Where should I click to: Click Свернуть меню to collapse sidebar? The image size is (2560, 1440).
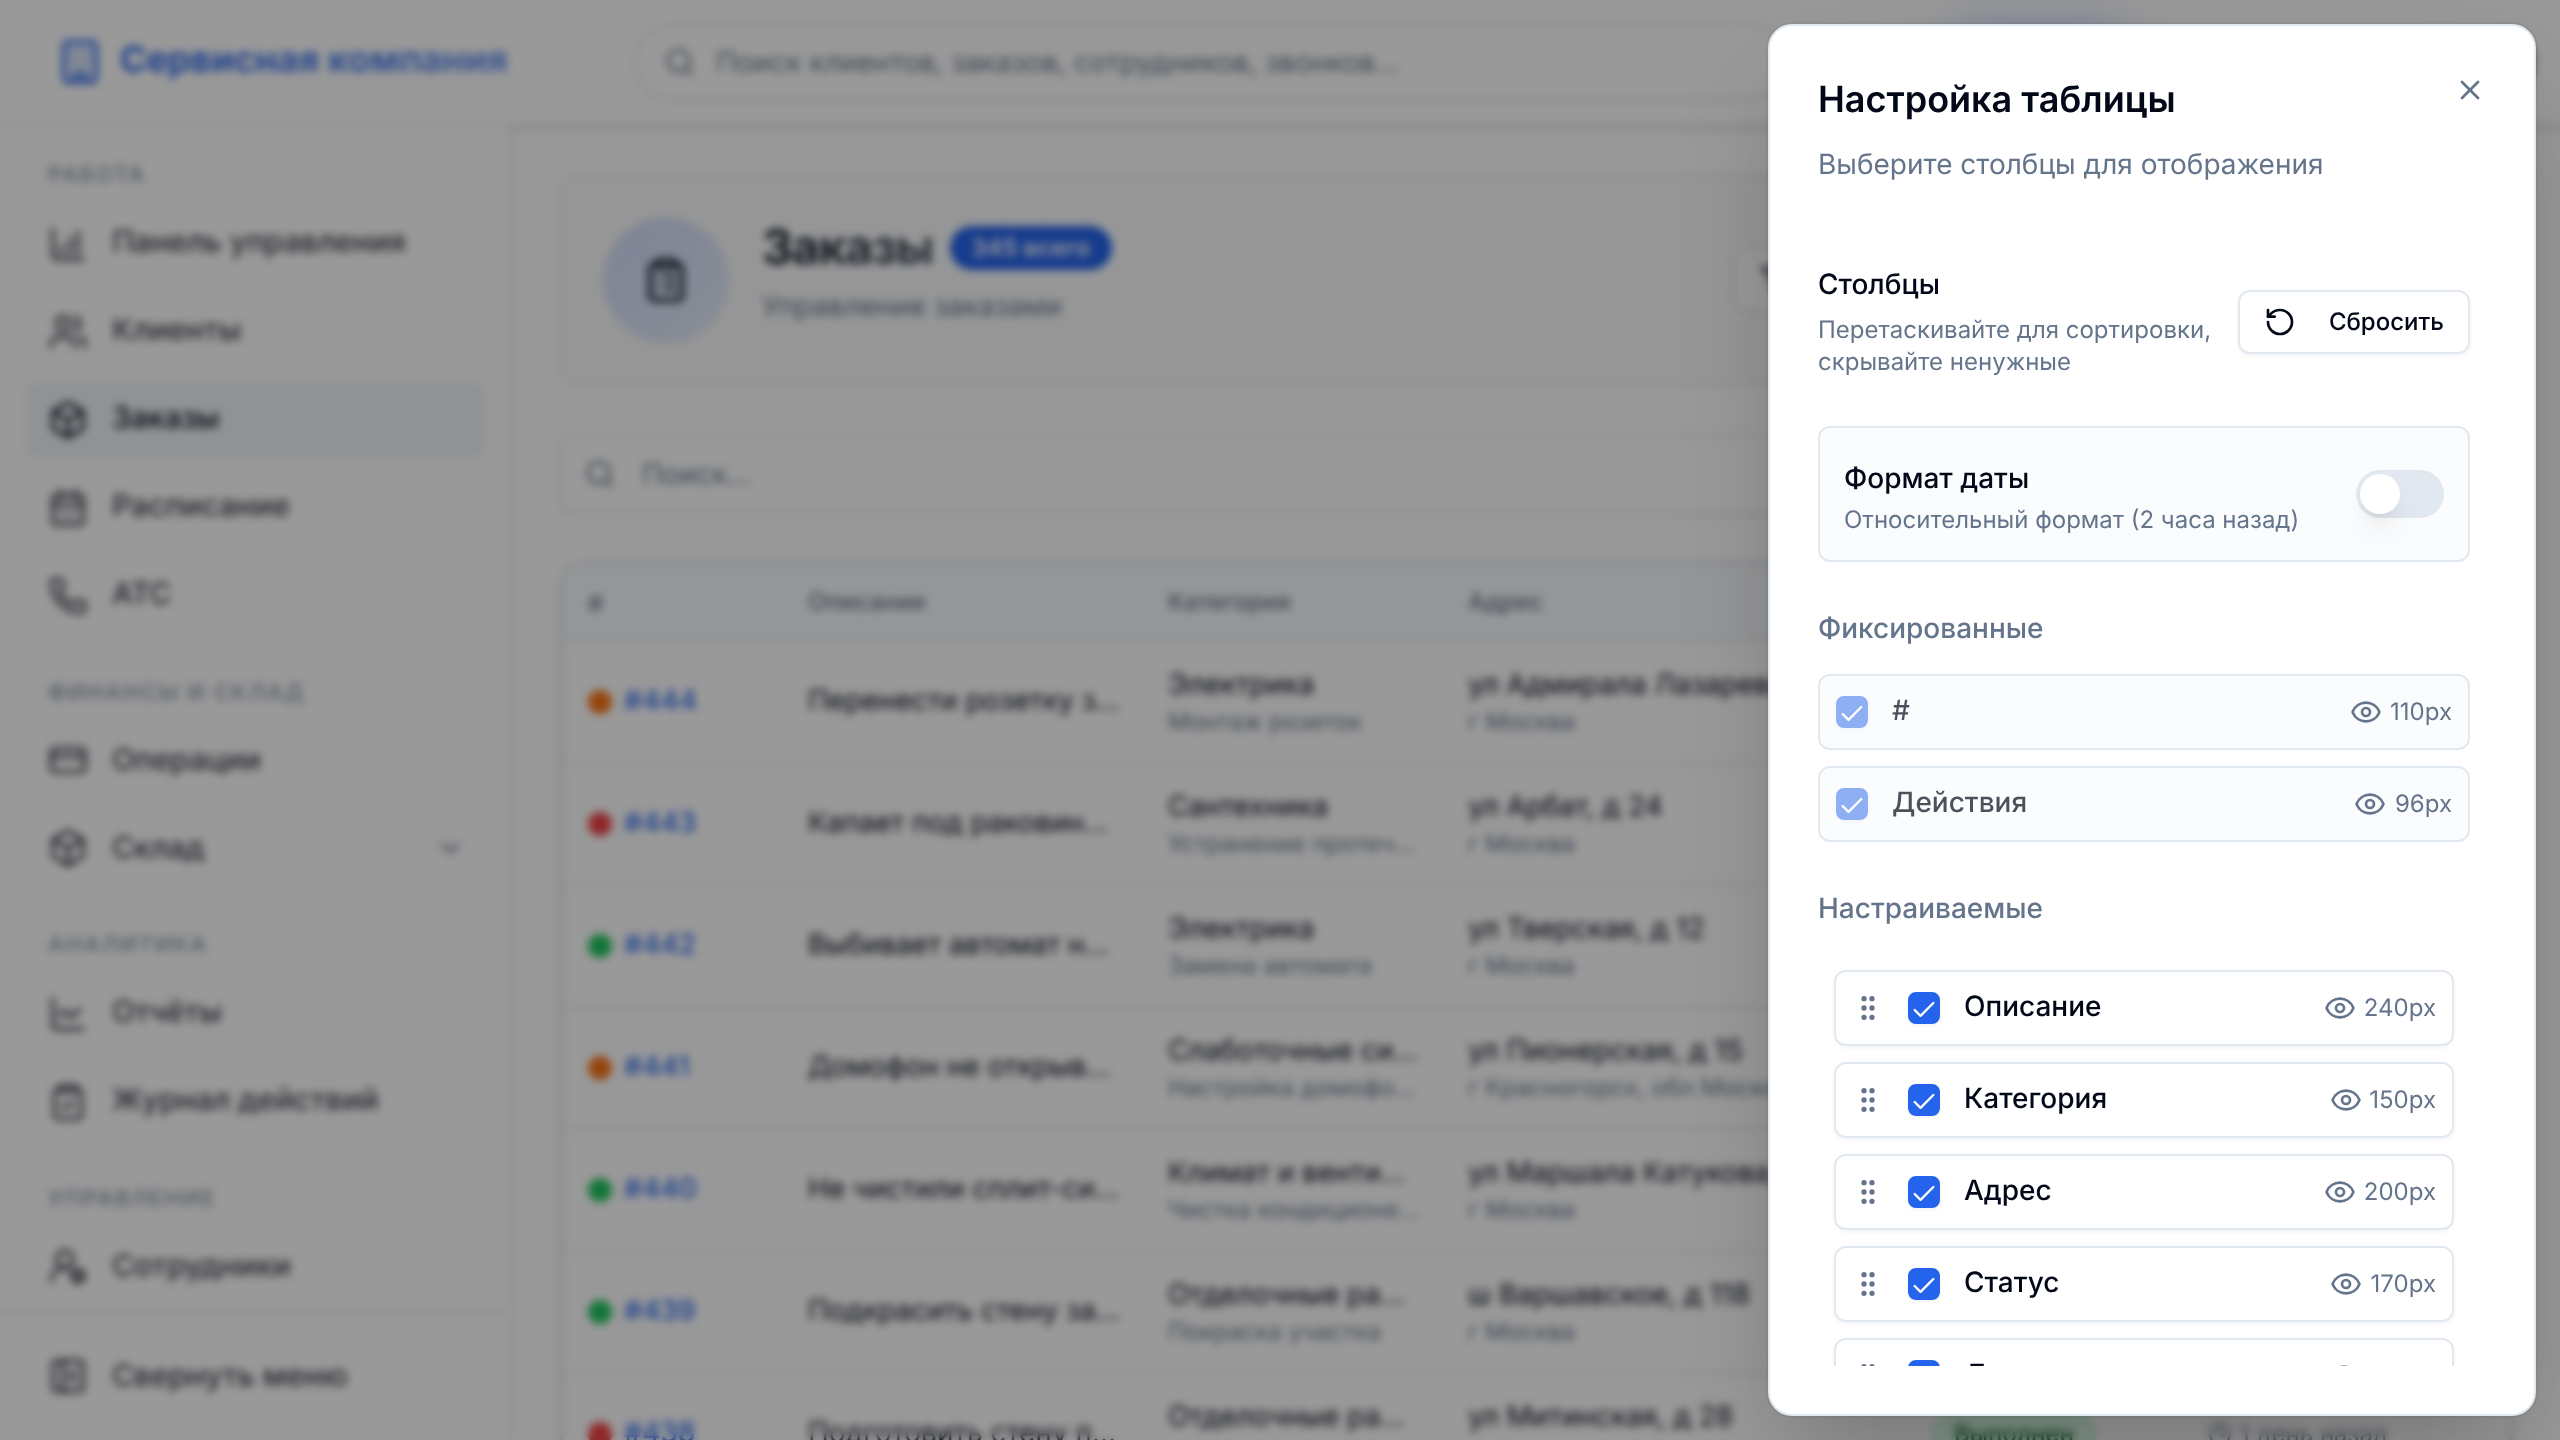point(256,1377)
